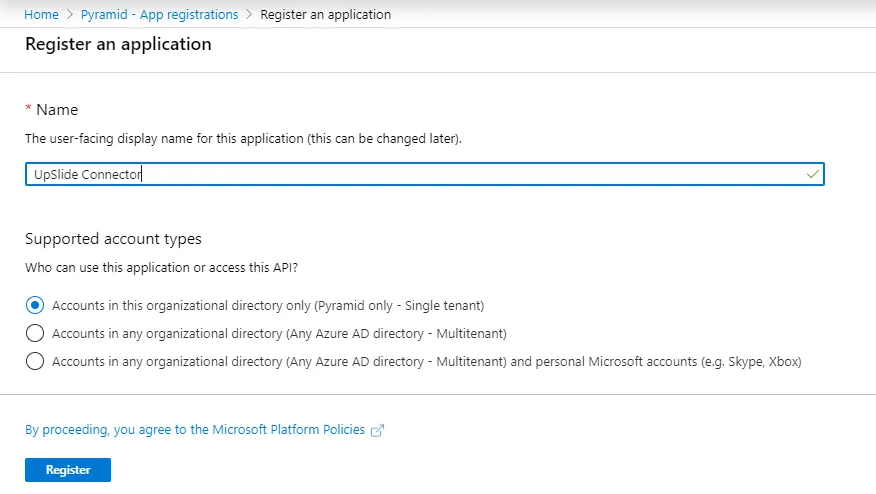Go to the Home breadcrumb
The image size is (876, 494).
[41, 15]
